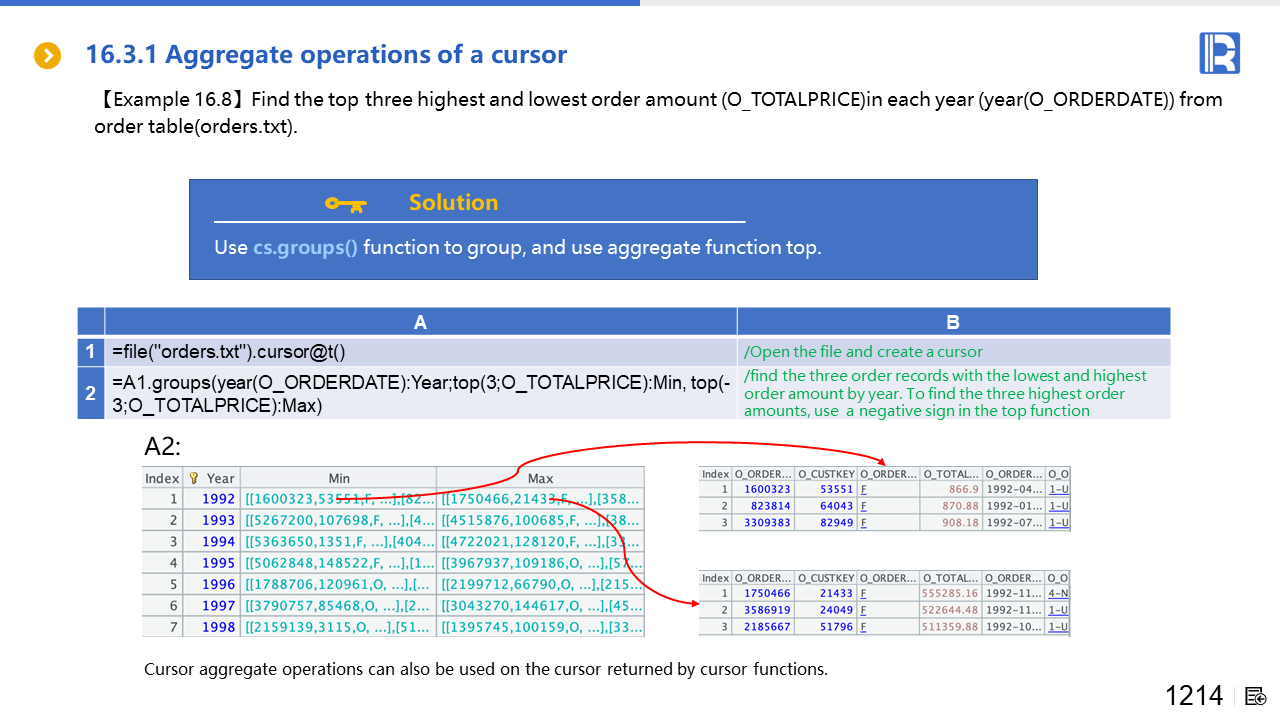Click the slide progress bar at the top
The image size is (1280, 720).
[x=320, y=3]
